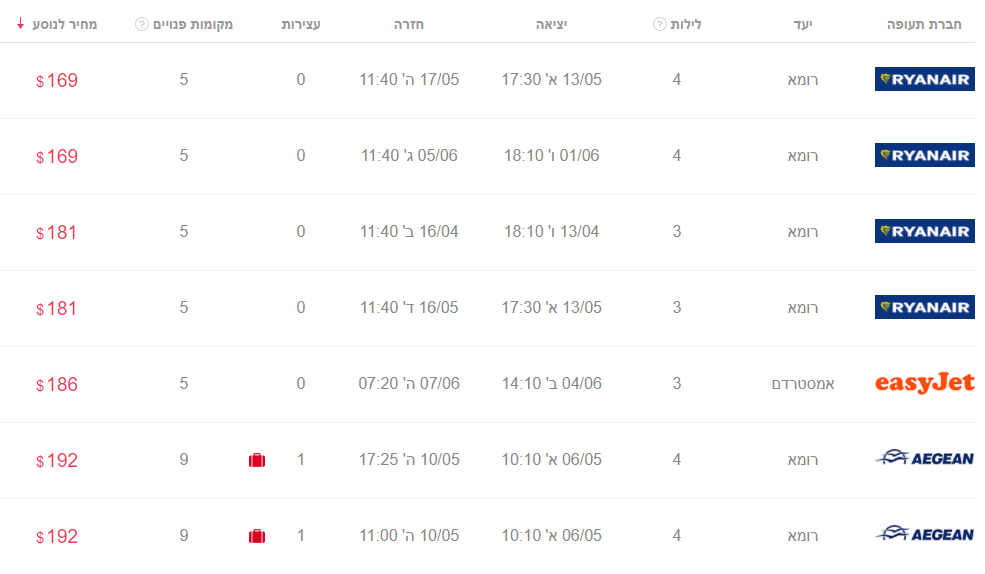The image size is (985, 574).
Task: Click Ryanair logo on the 01/06 departure row
Action: pos(925,155)
